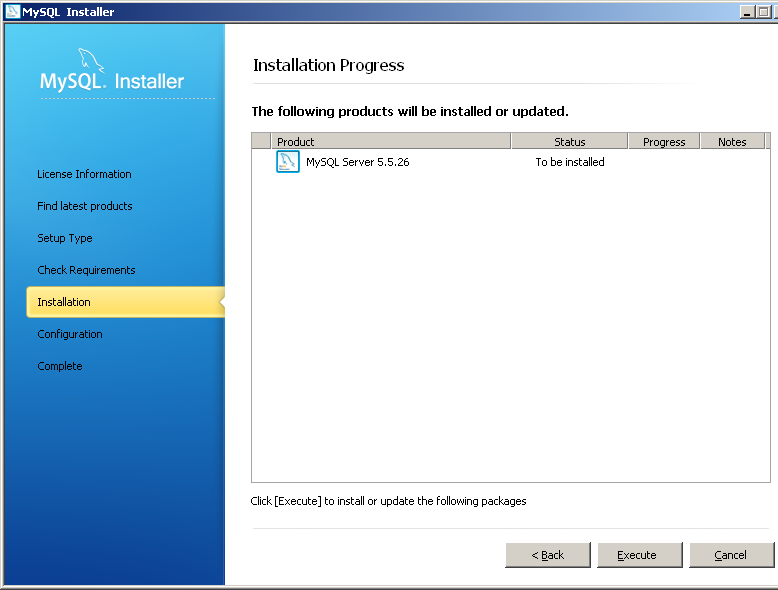Screen dimensions: 778x590
Task: Click the Installation Progress heading
Action: 328,66
